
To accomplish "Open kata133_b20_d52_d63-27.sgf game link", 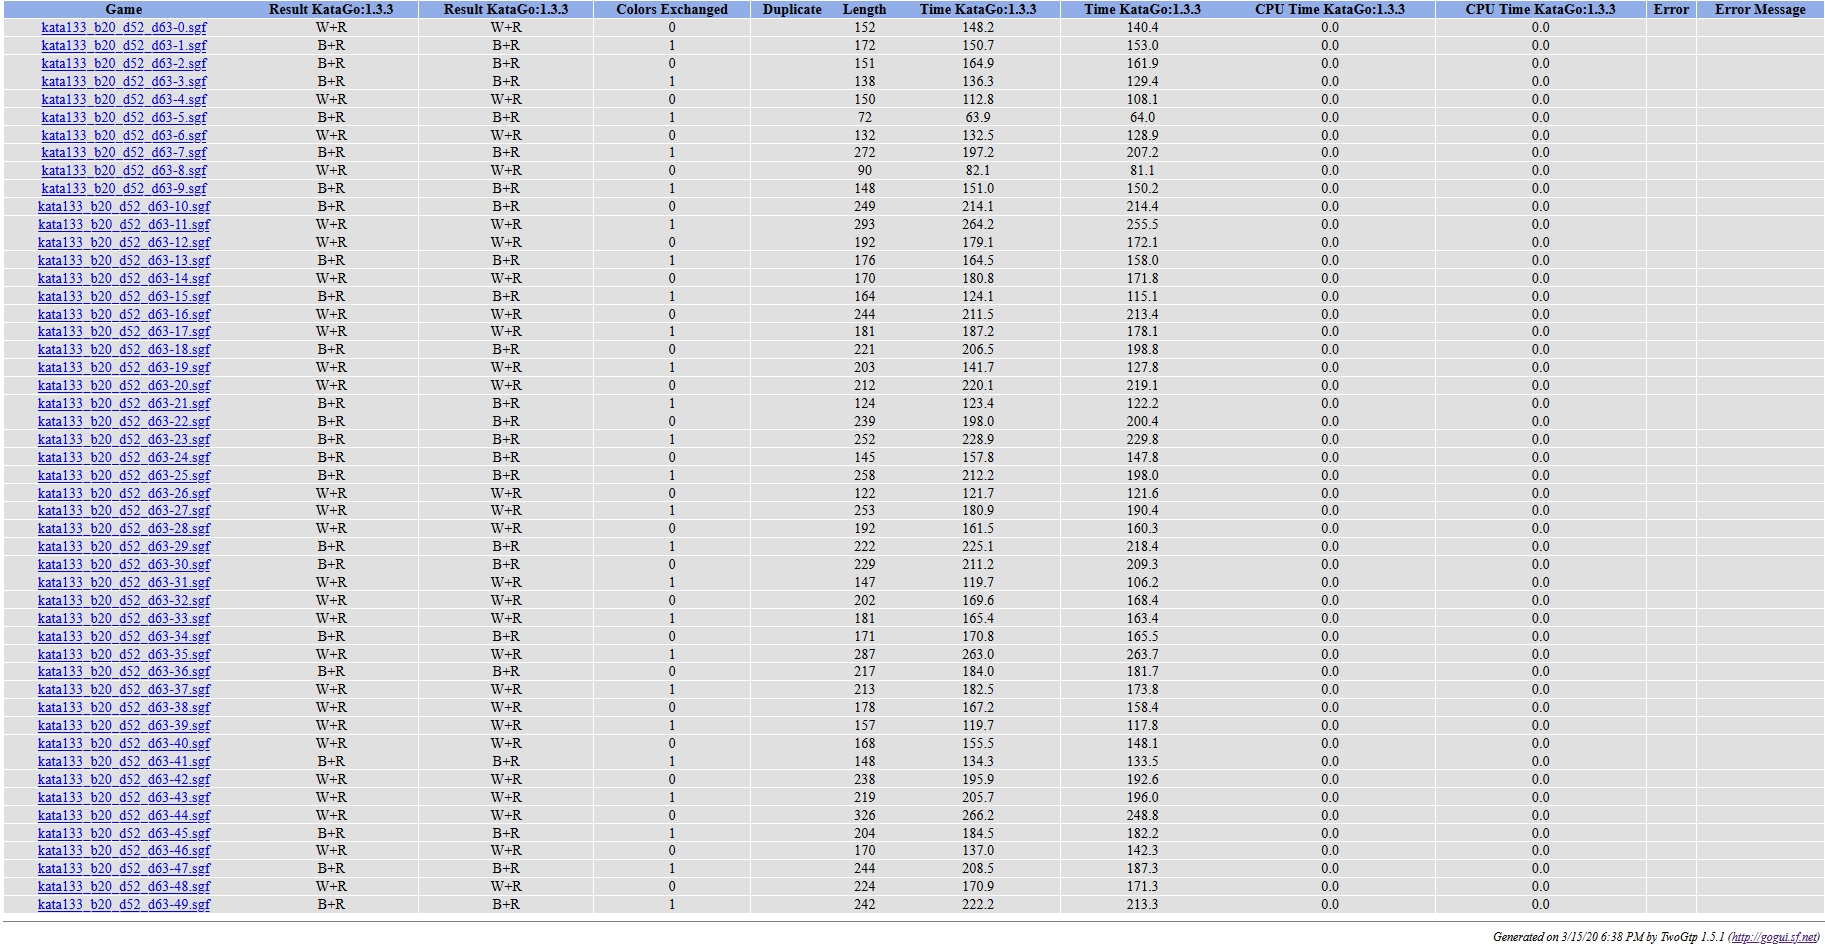I will [x=124, y=511].
